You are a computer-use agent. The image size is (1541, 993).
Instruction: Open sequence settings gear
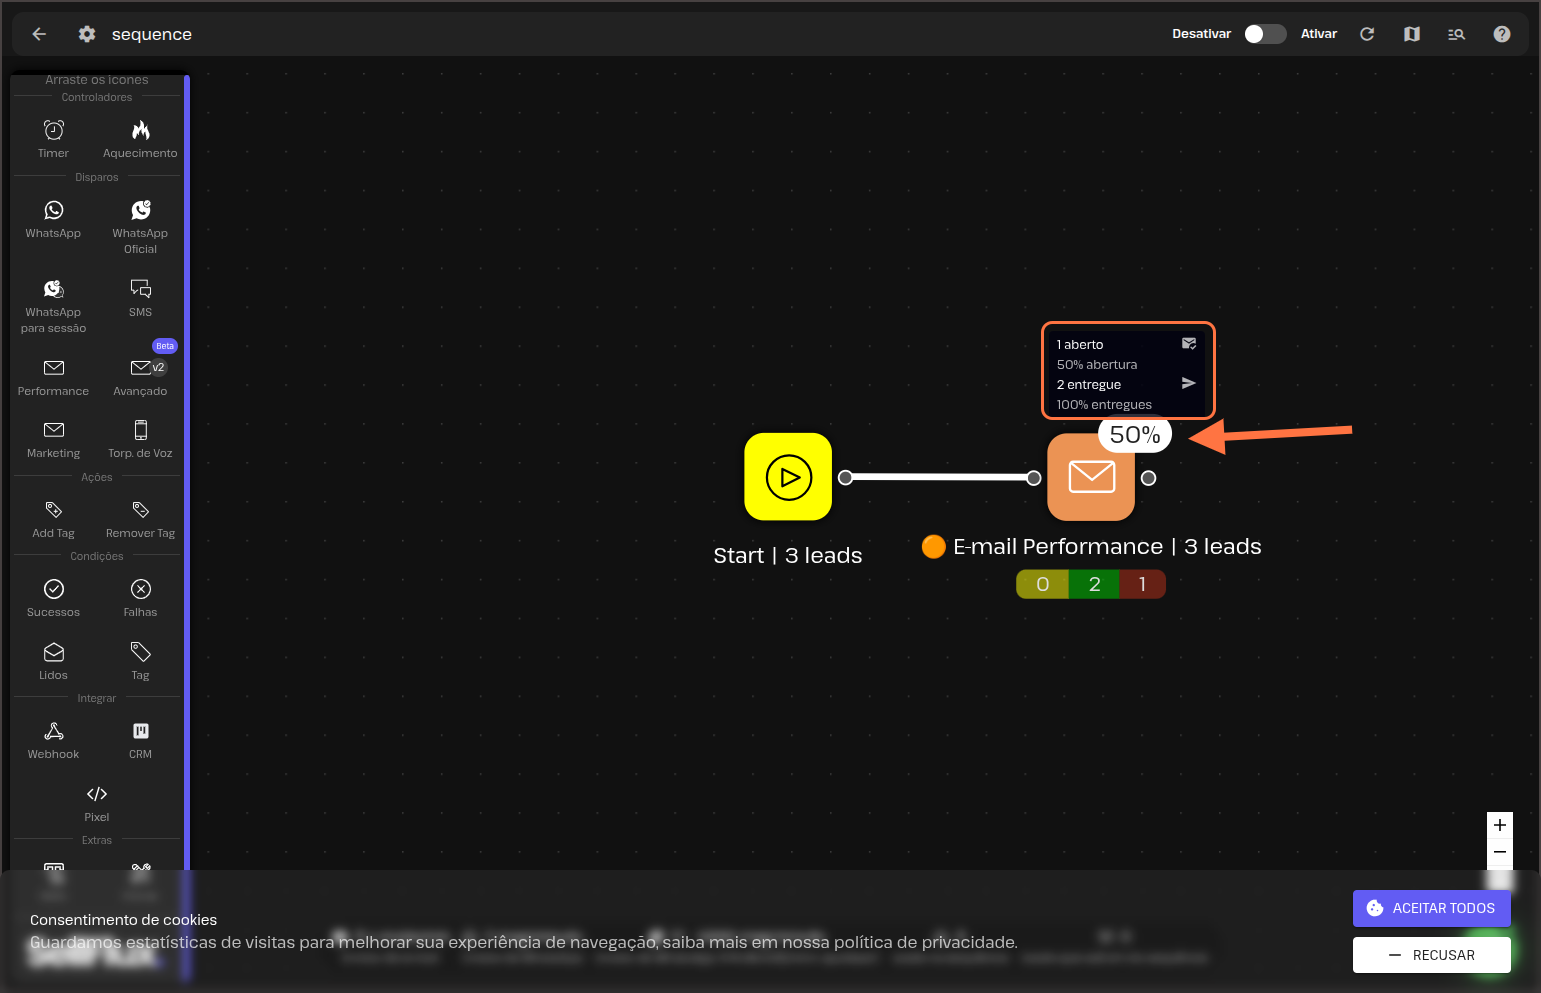[x=87, y=34]
